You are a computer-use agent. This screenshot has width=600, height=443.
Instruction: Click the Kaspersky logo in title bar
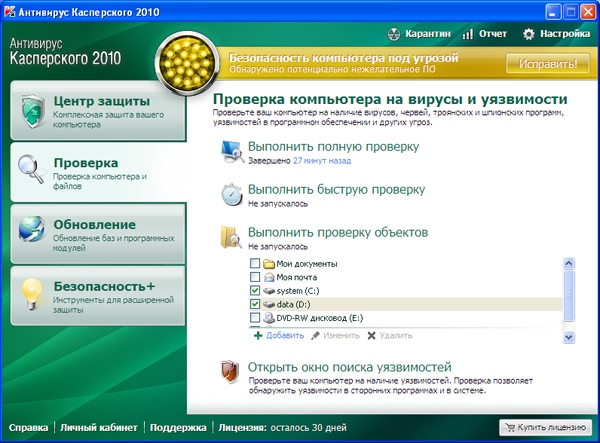tap(9, 11)
